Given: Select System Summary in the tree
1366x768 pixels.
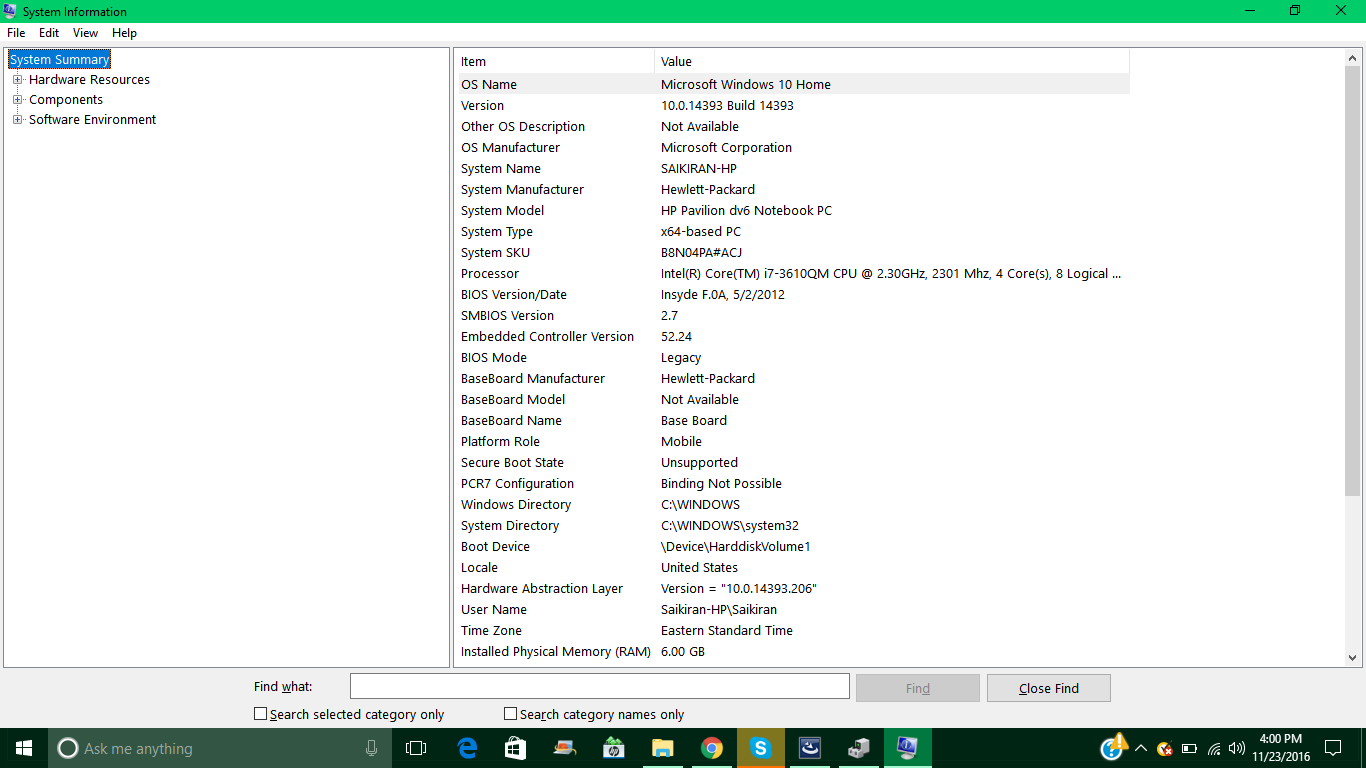Looking at the screenshot, I should (59, 60).
